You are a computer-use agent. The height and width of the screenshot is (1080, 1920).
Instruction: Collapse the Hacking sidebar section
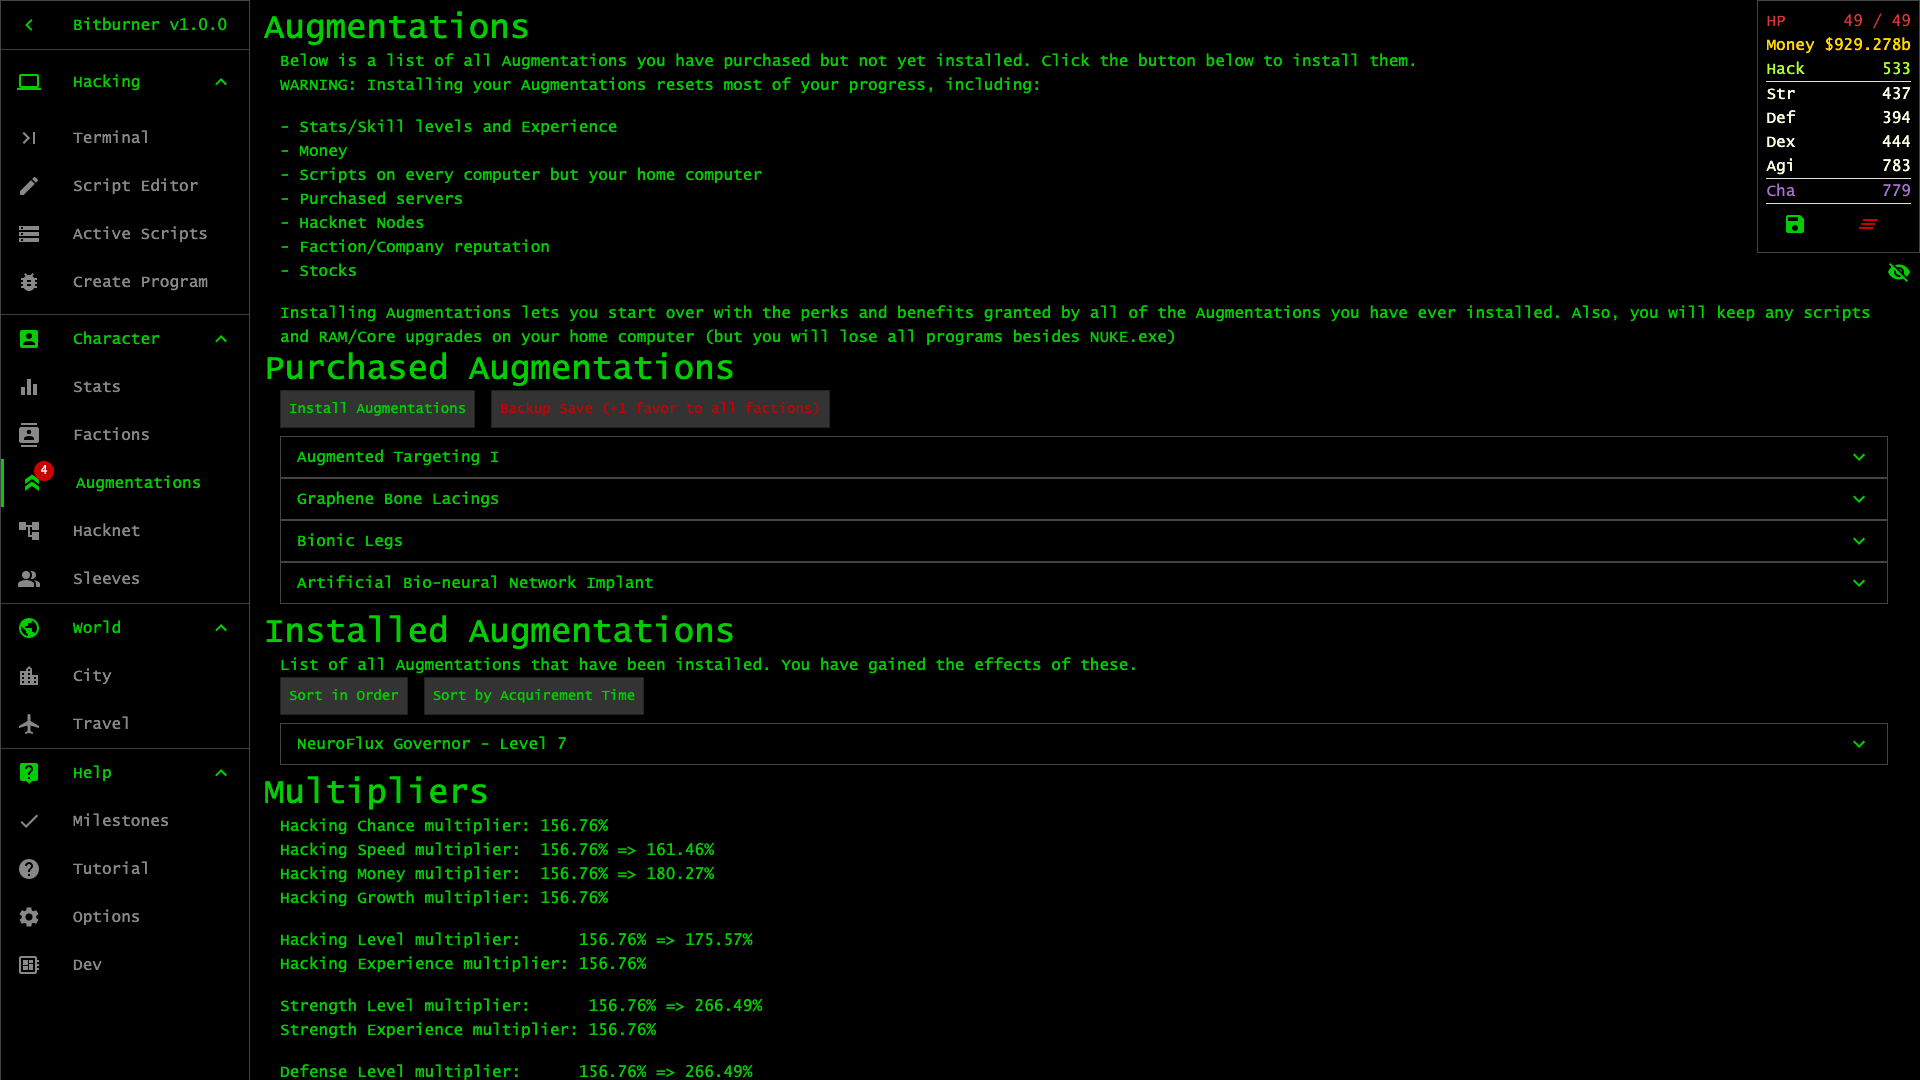pos(221,82)
